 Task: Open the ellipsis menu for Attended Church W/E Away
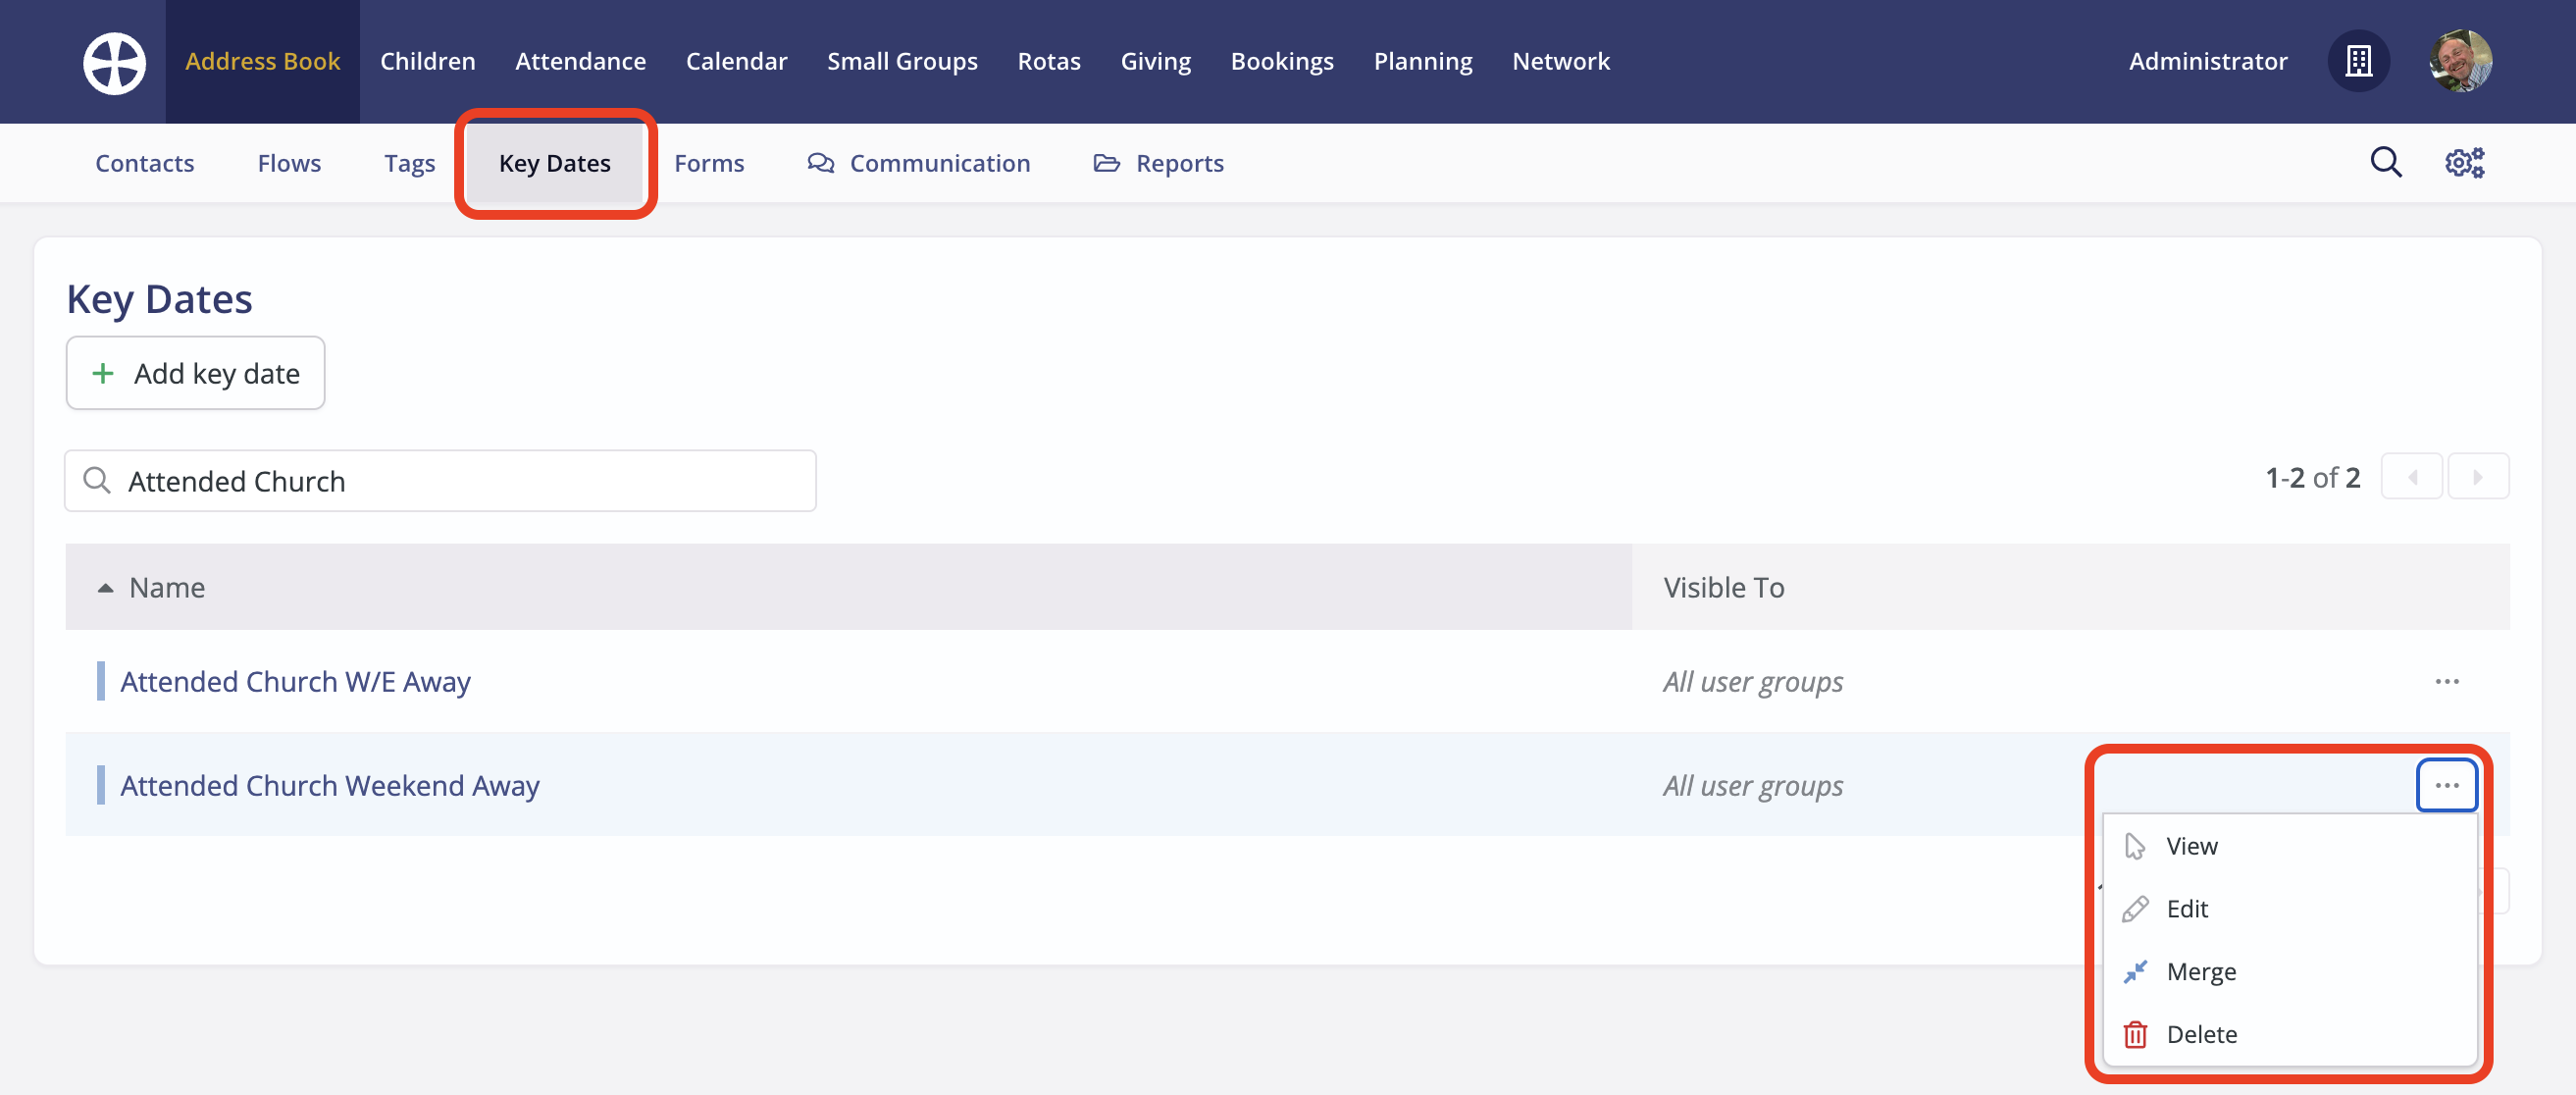click(2447, 681)
